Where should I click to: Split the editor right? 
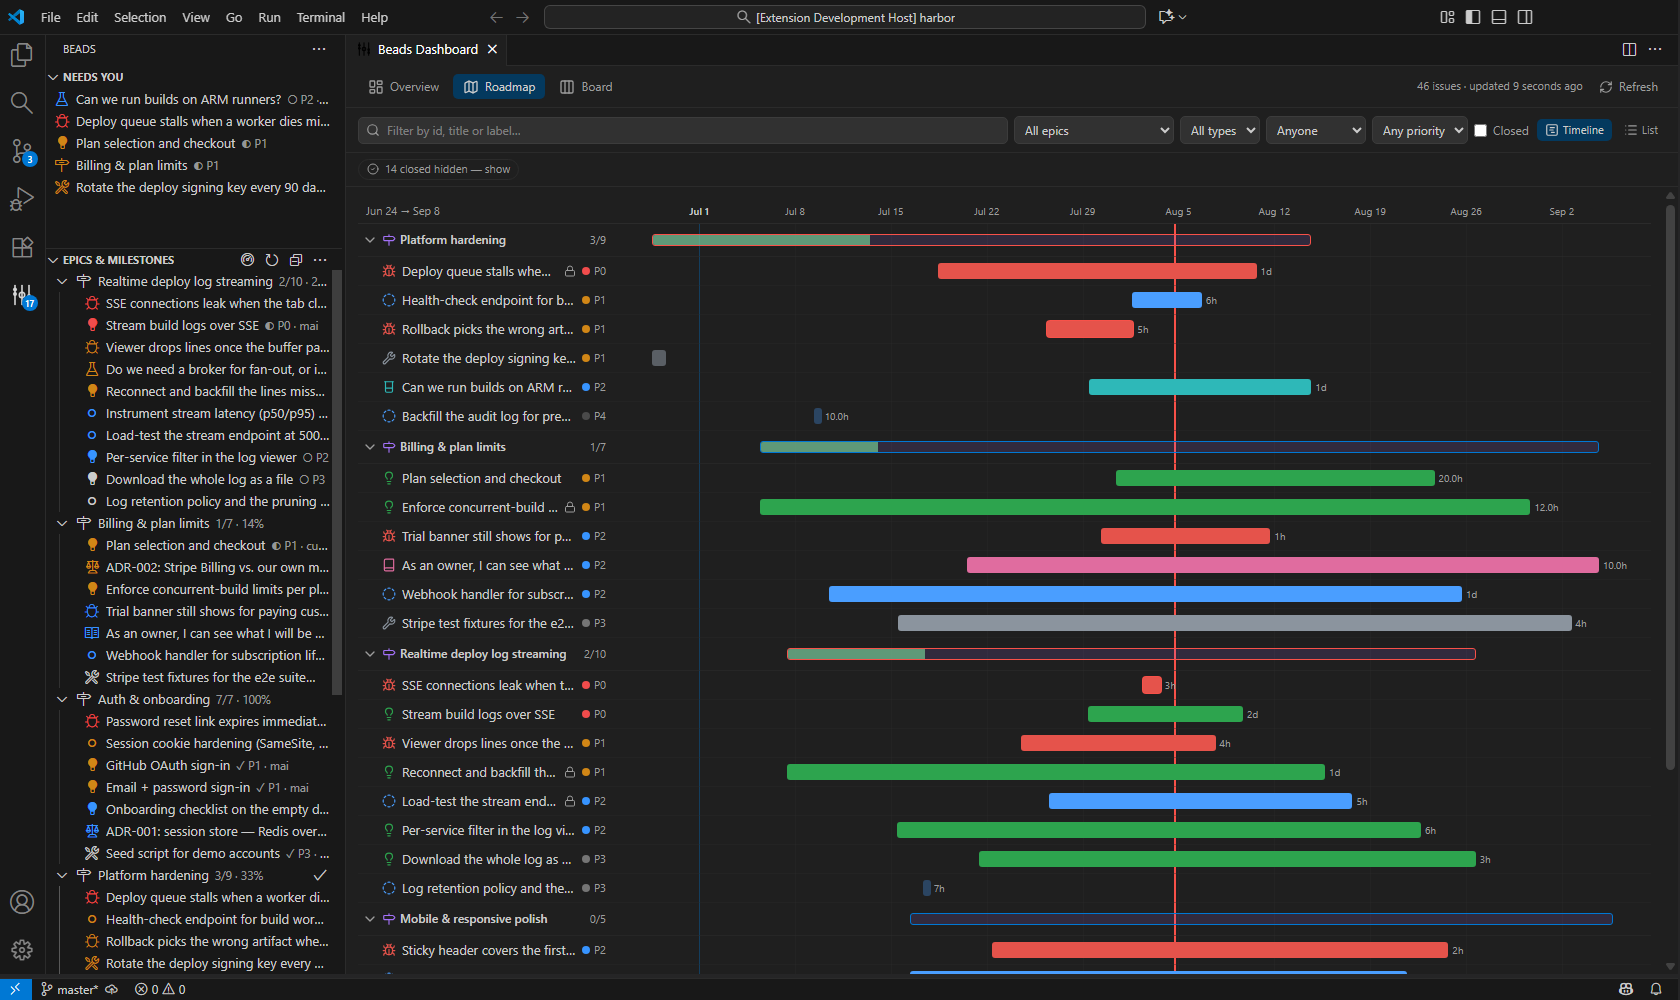(x=1629, y=49)
